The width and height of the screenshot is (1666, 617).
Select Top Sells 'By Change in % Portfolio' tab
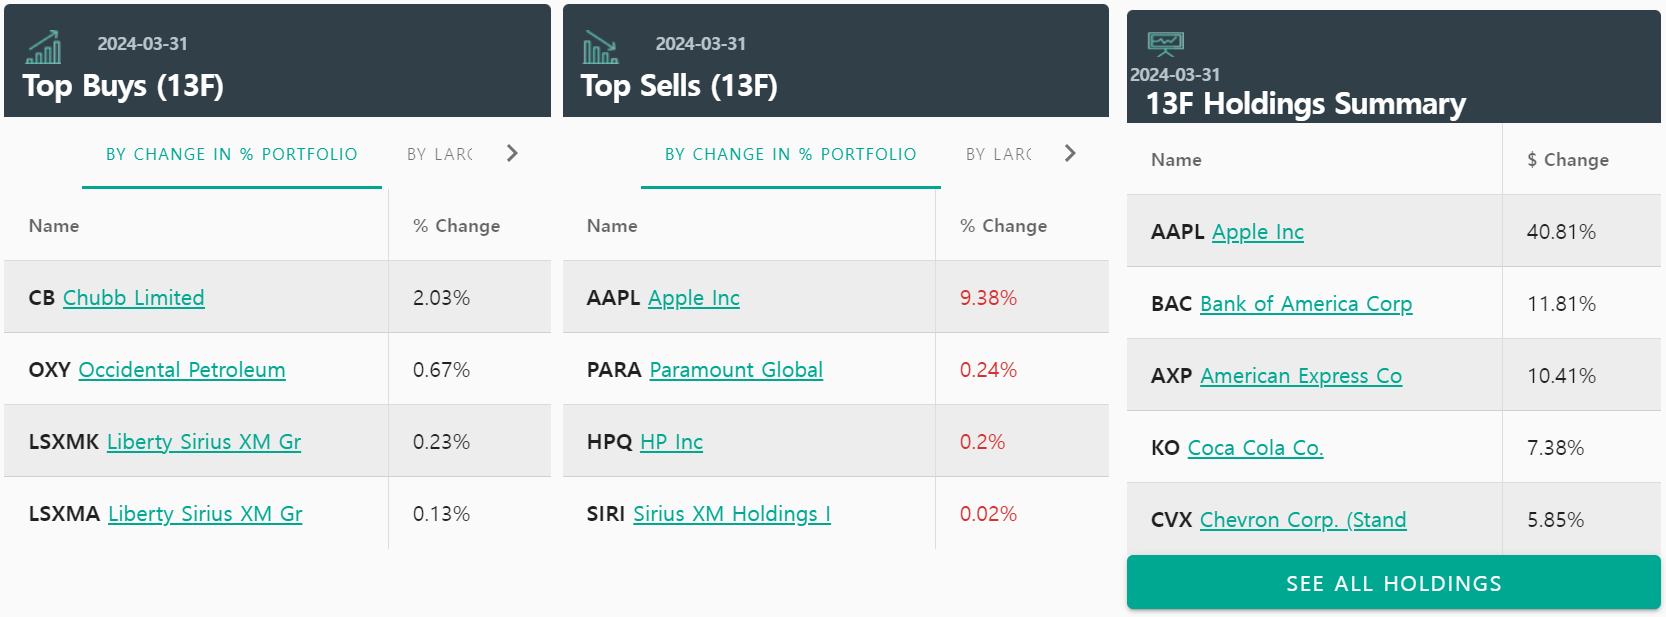point(791,154)
